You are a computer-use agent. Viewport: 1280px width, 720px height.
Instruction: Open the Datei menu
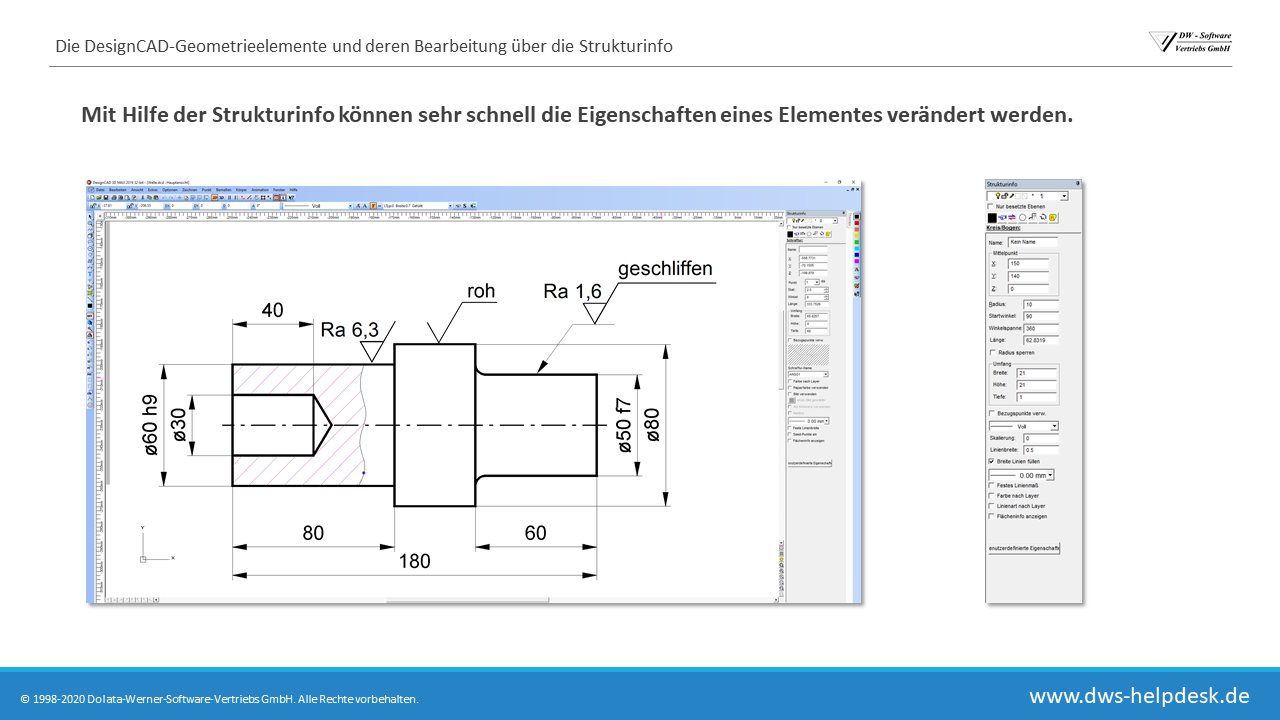click(x=100, y=190)
